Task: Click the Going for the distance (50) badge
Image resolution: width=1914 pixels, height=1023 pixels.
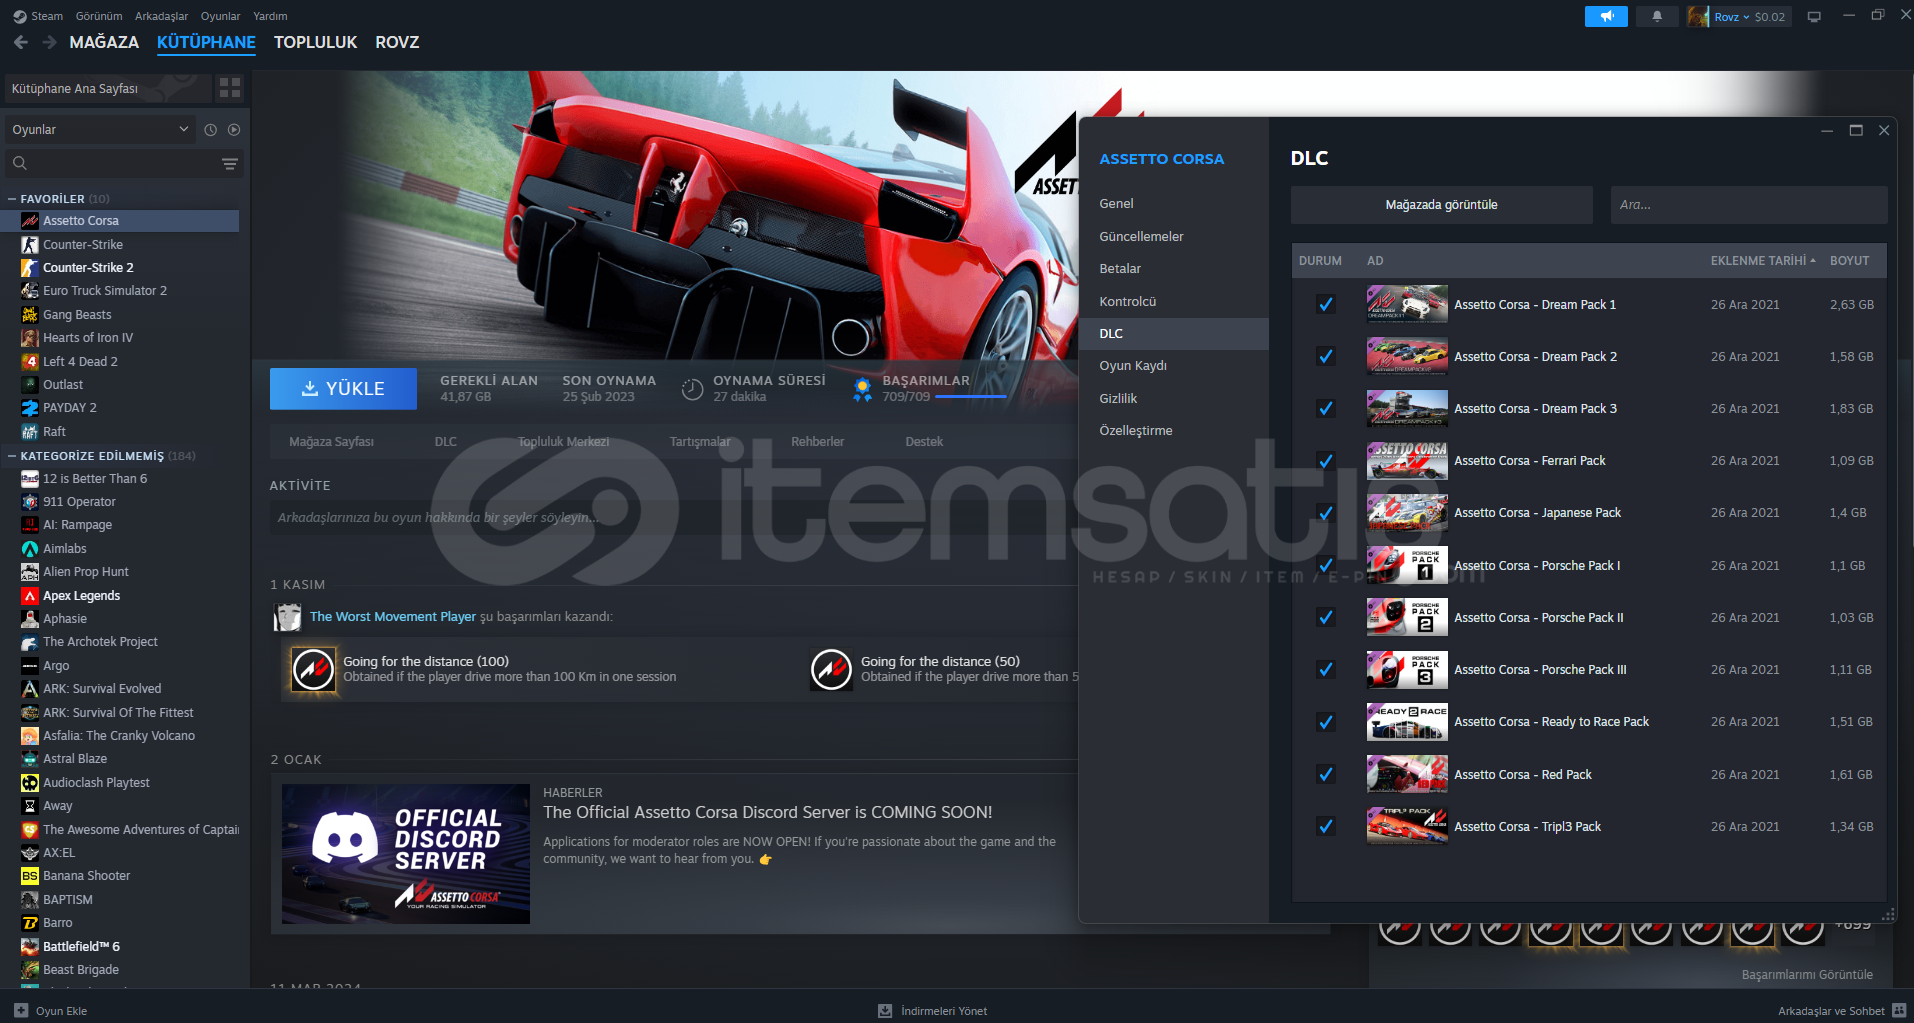Action: [x=831, y=669]
